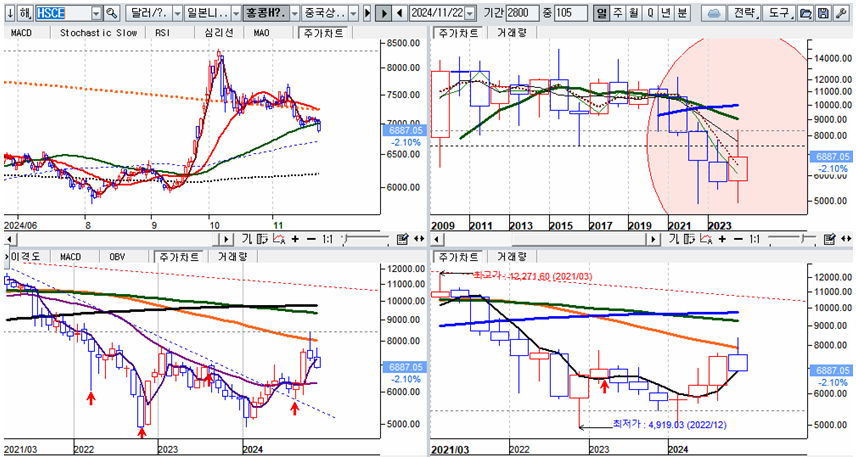The height and width of the screenshot is (457, 856).
Task: Open the dropdown arrow beside 일본니..
Action: coord(236,13)
